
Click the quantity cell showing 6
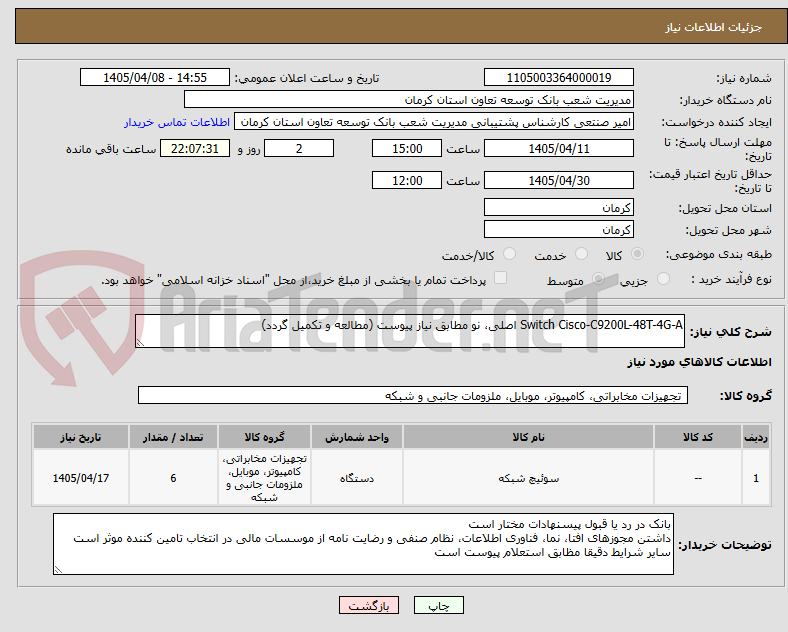[173, 478]
